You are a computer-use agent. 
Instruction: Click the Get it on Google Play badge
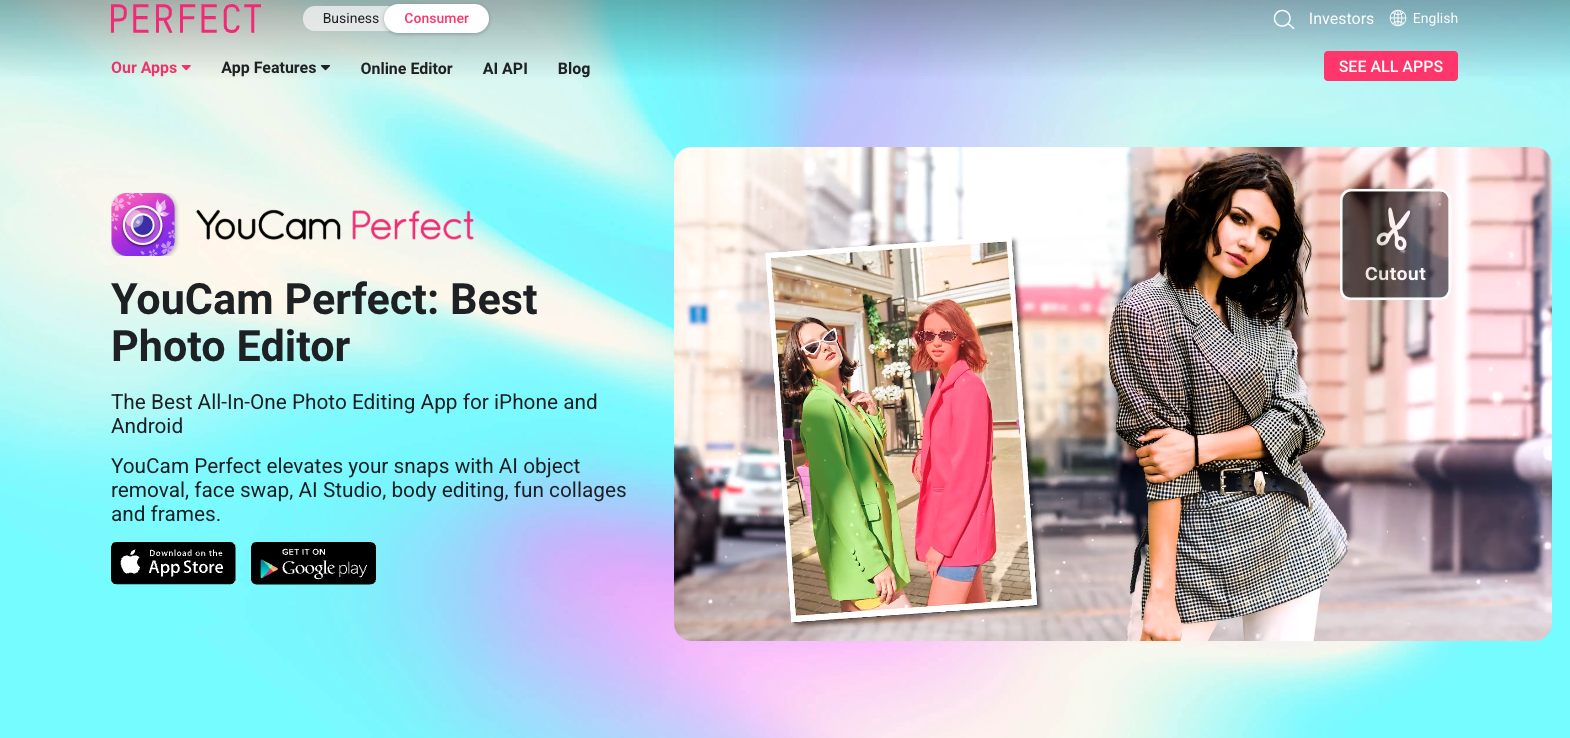313,563
